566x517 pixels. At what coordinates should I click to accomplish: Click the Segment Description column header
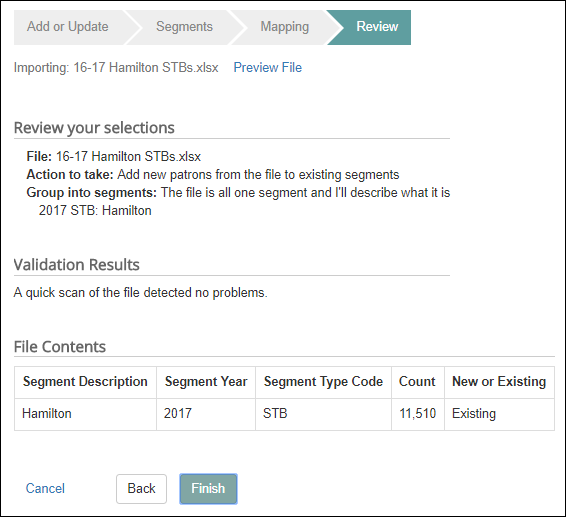tap(86, 382)
